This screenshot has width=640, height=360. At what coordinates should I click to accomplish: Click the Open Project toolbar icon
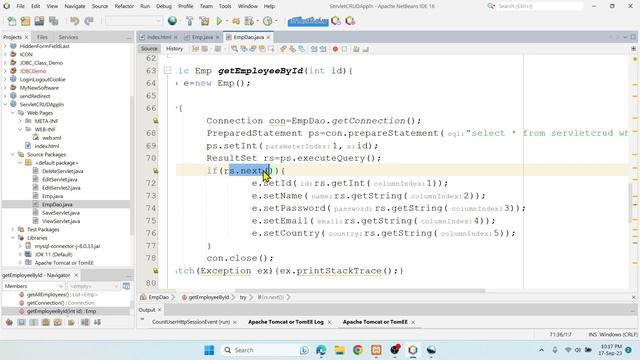[39, 21]
